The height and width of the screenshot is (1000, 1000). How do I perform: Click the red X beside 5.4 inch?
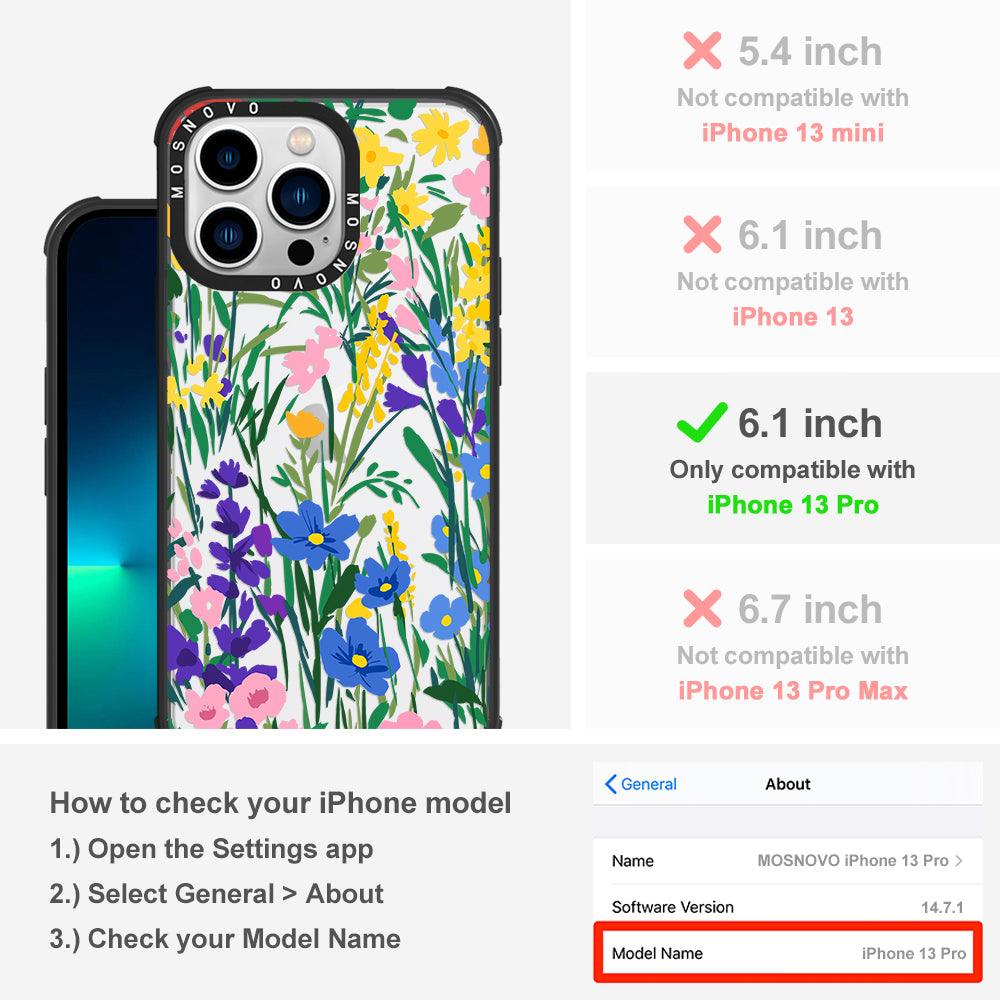coord(702,50)
